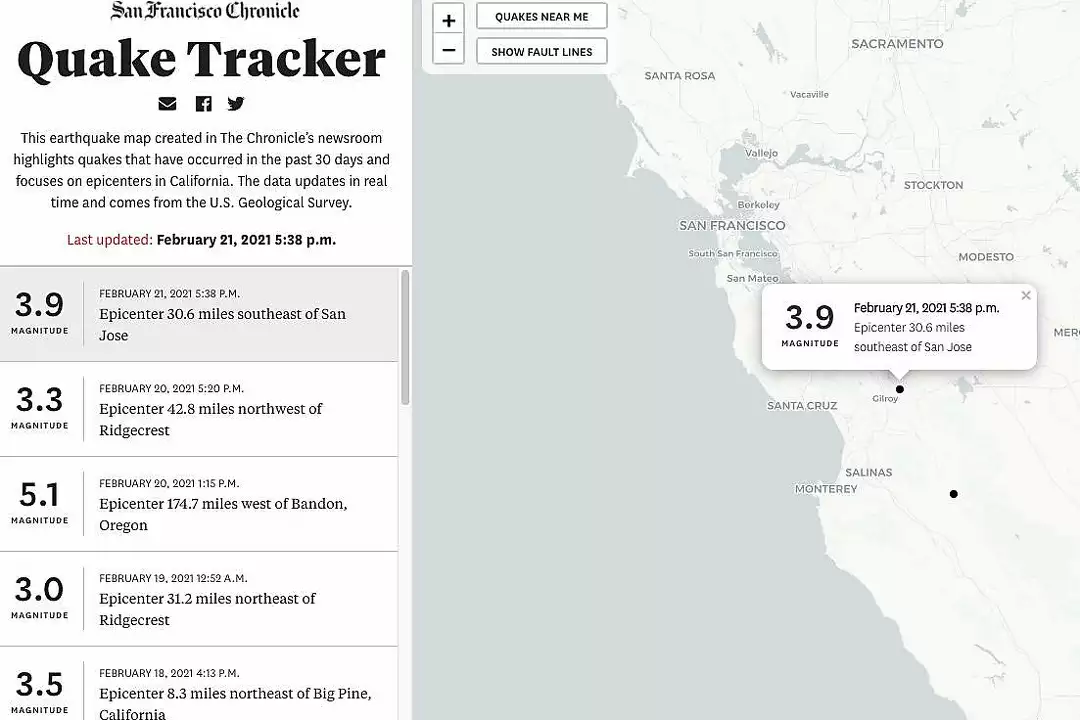Close the 3.9 magnitude popup
Image resolution: width=1080 pixels, height=720 pixels.
click(x=1026, y=296)
